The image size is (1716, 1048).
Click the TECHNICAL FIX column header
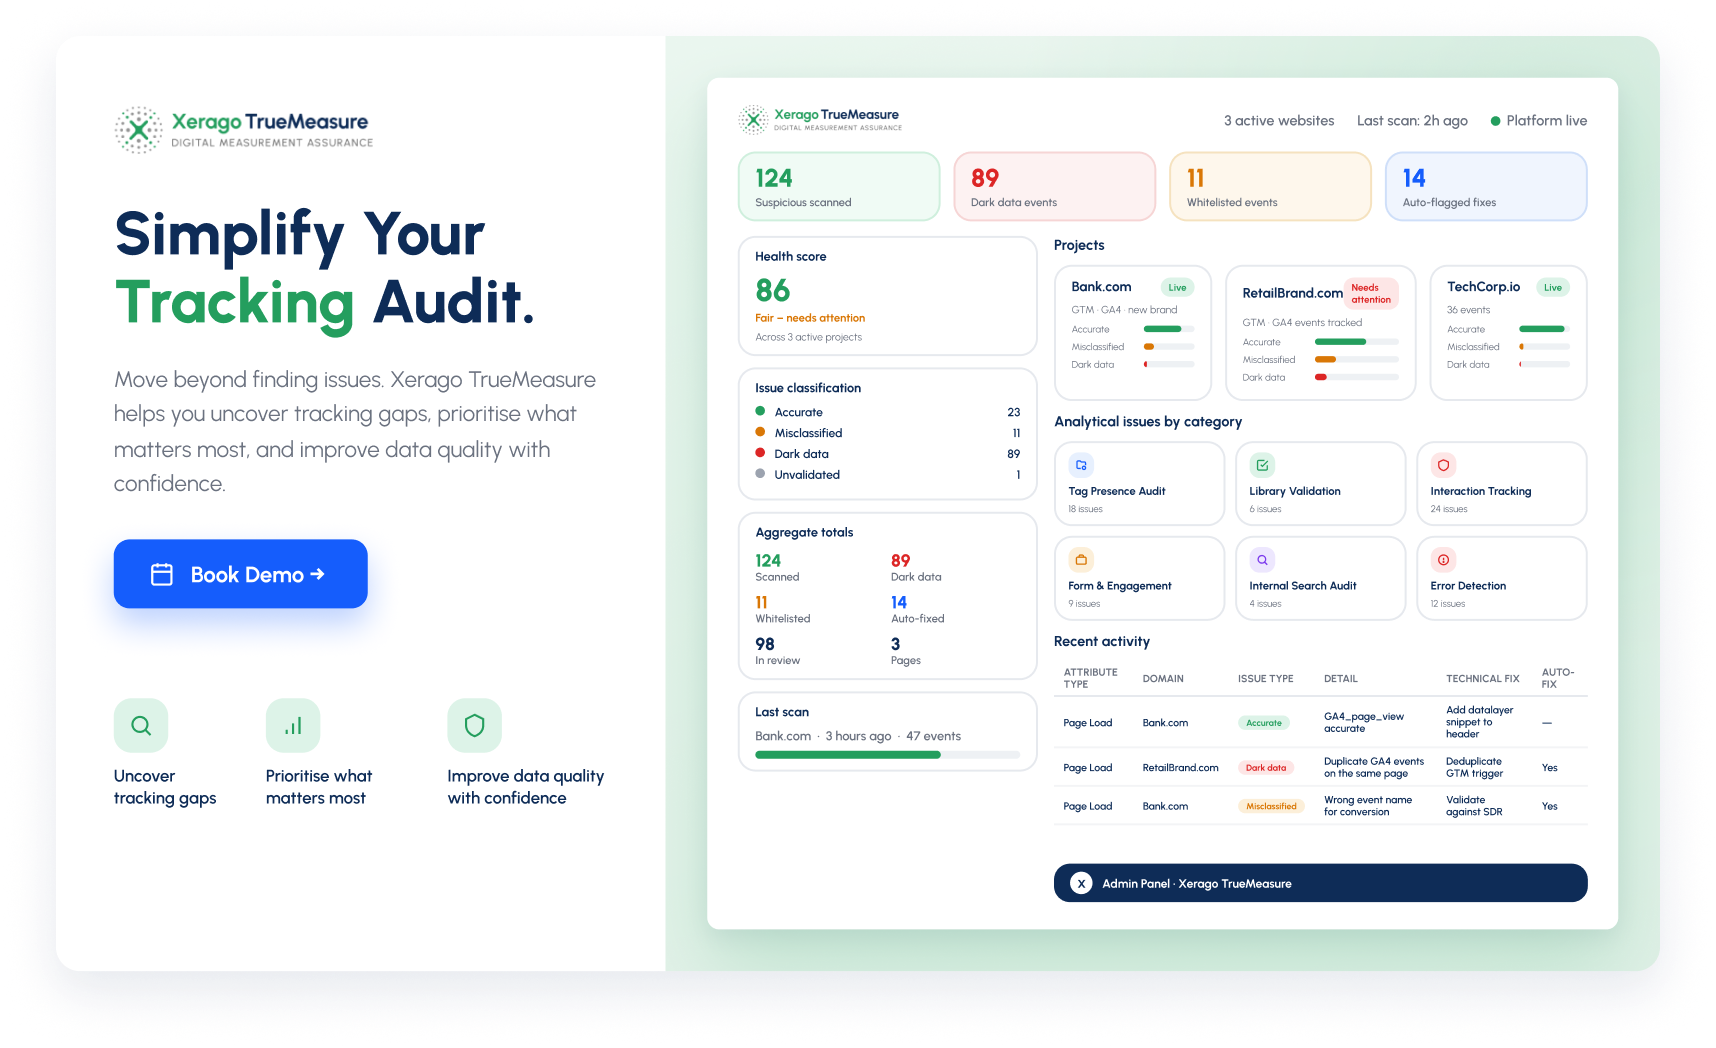click(x=1483, y=679)
